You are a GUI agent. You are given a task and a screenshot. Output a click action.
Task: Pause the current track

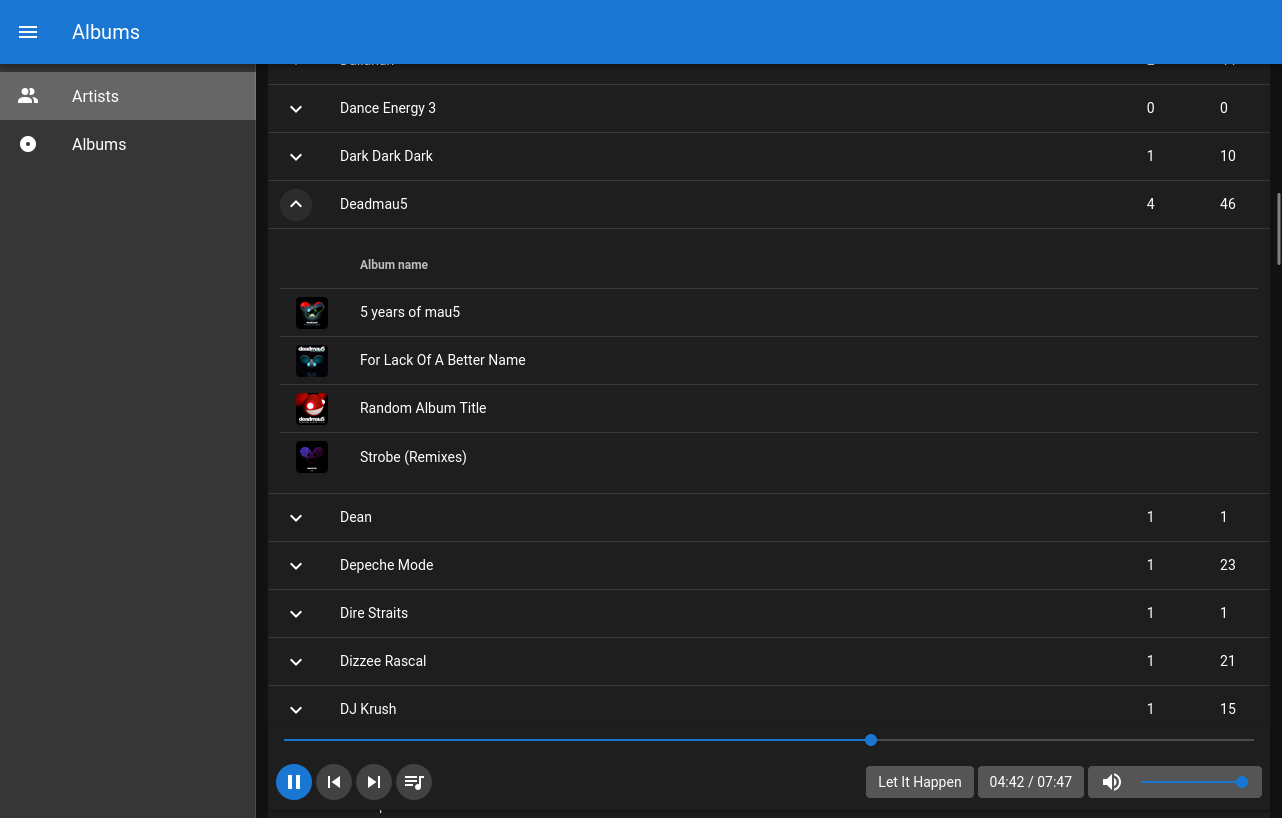[294, 782]
